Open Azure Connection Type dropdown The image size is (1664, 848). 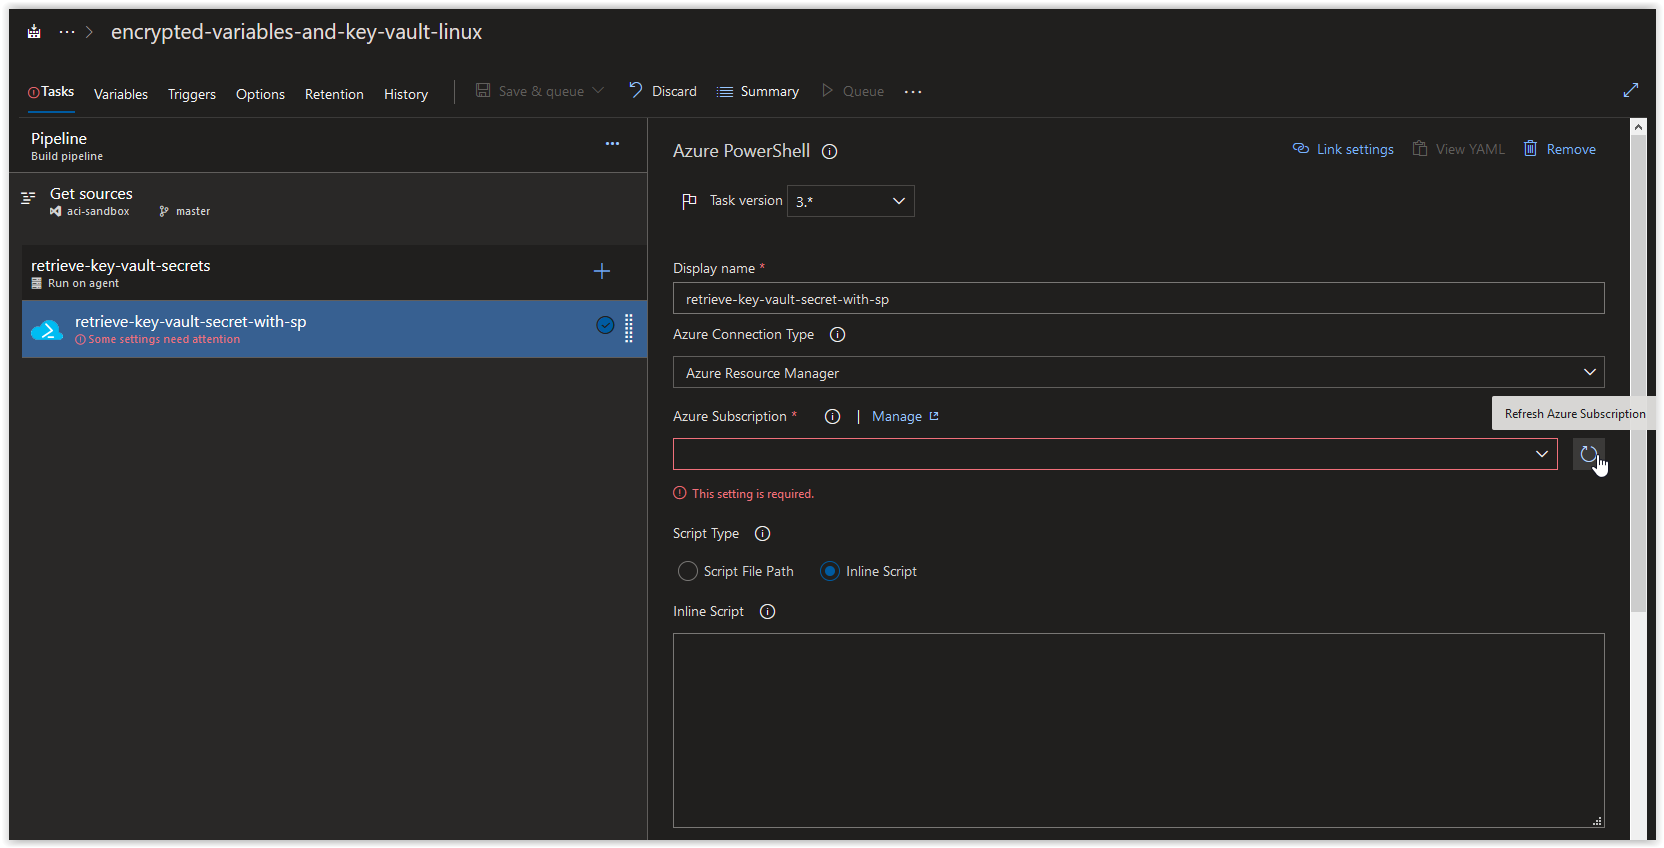(x=1139, y=372)
